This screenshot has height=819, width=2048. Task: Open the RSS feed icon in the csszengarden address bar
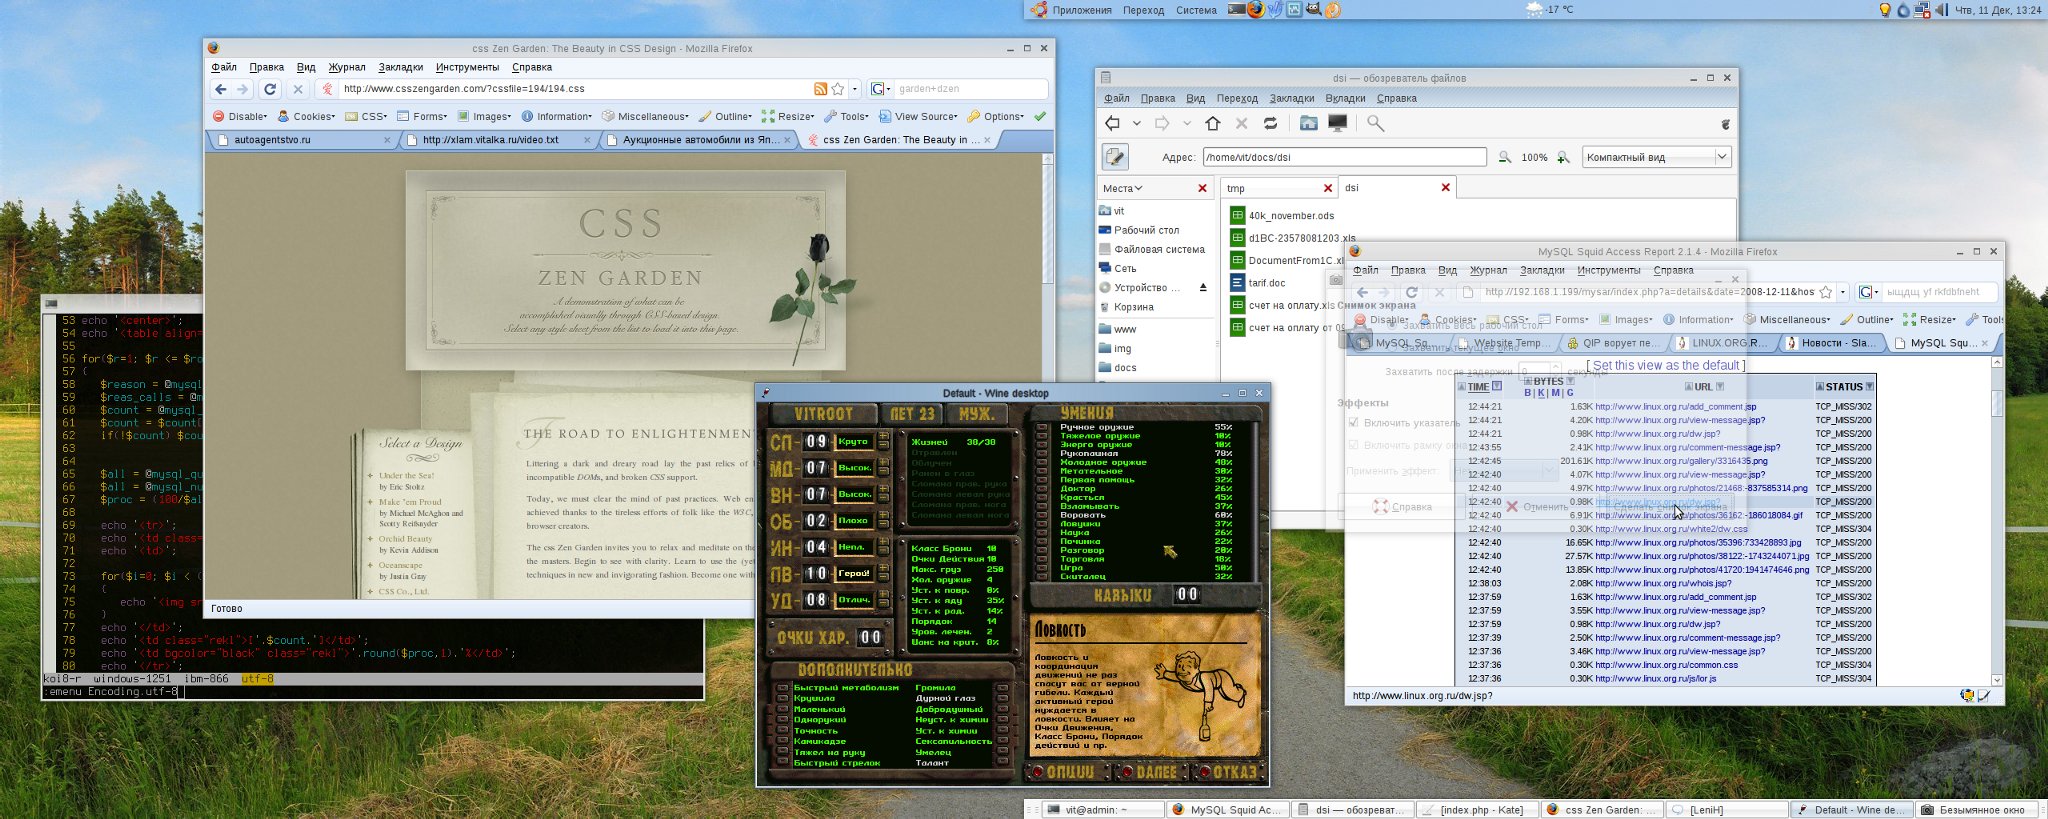tap(820, 89)
